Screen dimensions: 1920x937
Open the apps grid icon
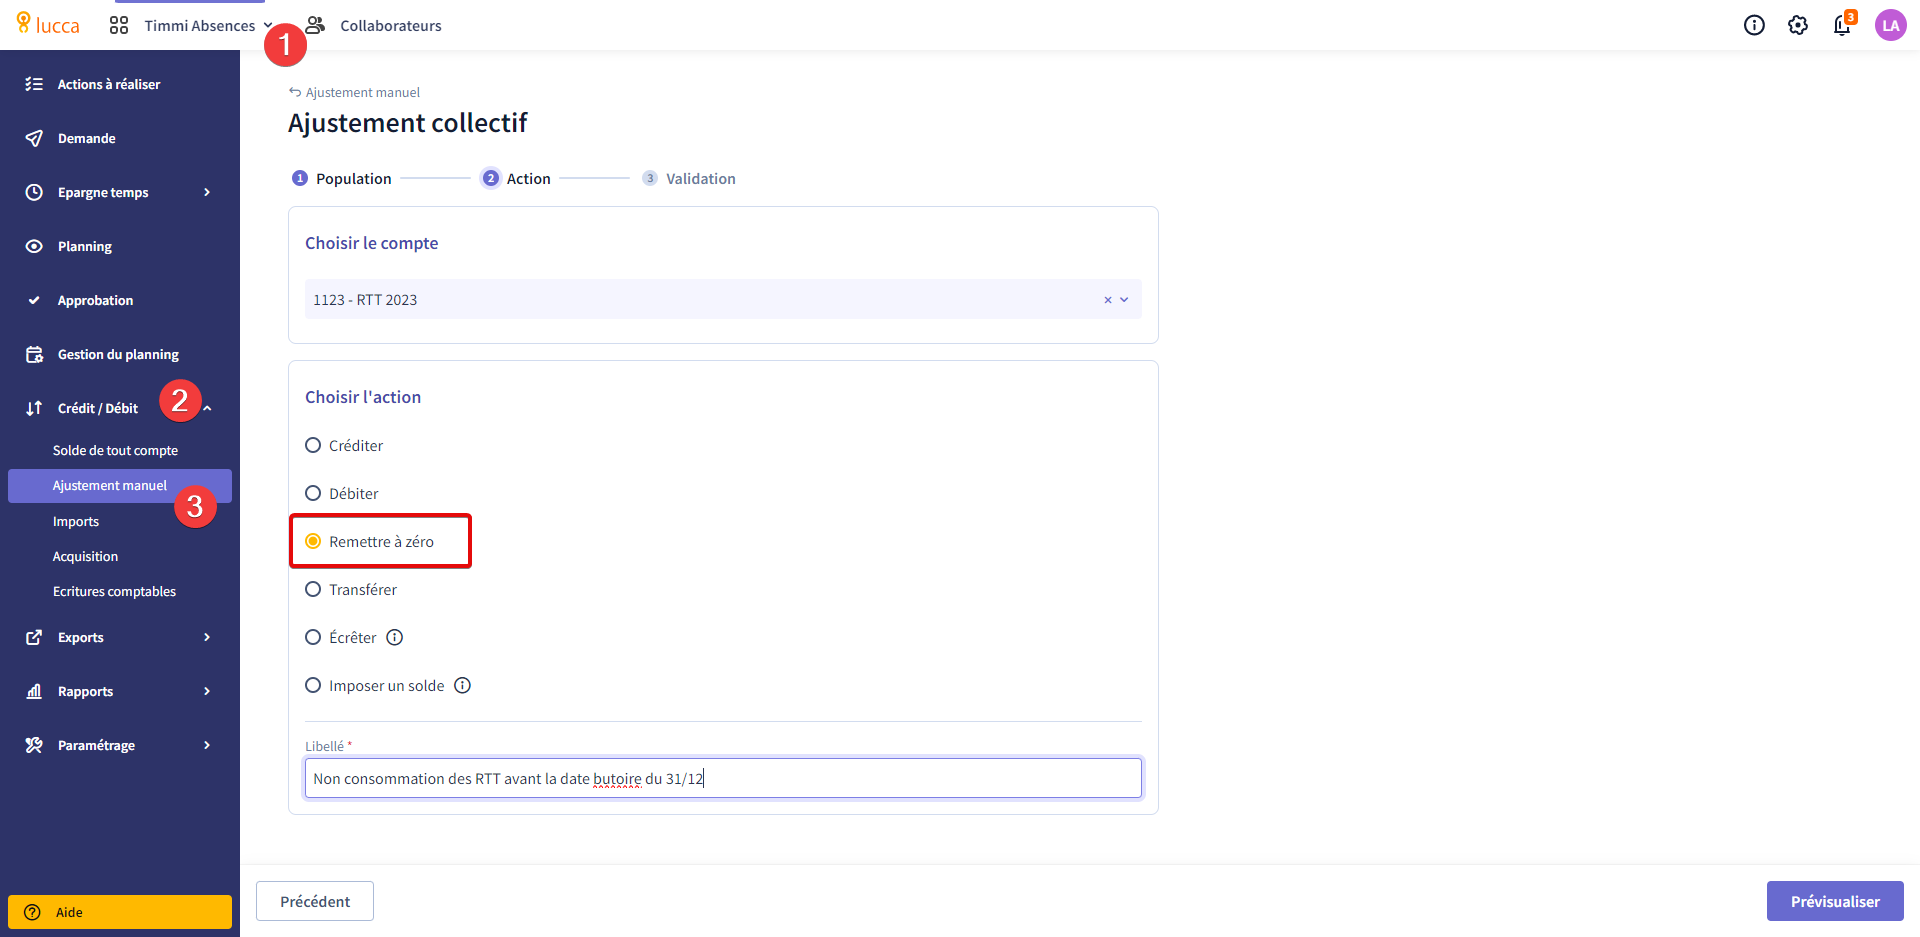coord(119,25)
